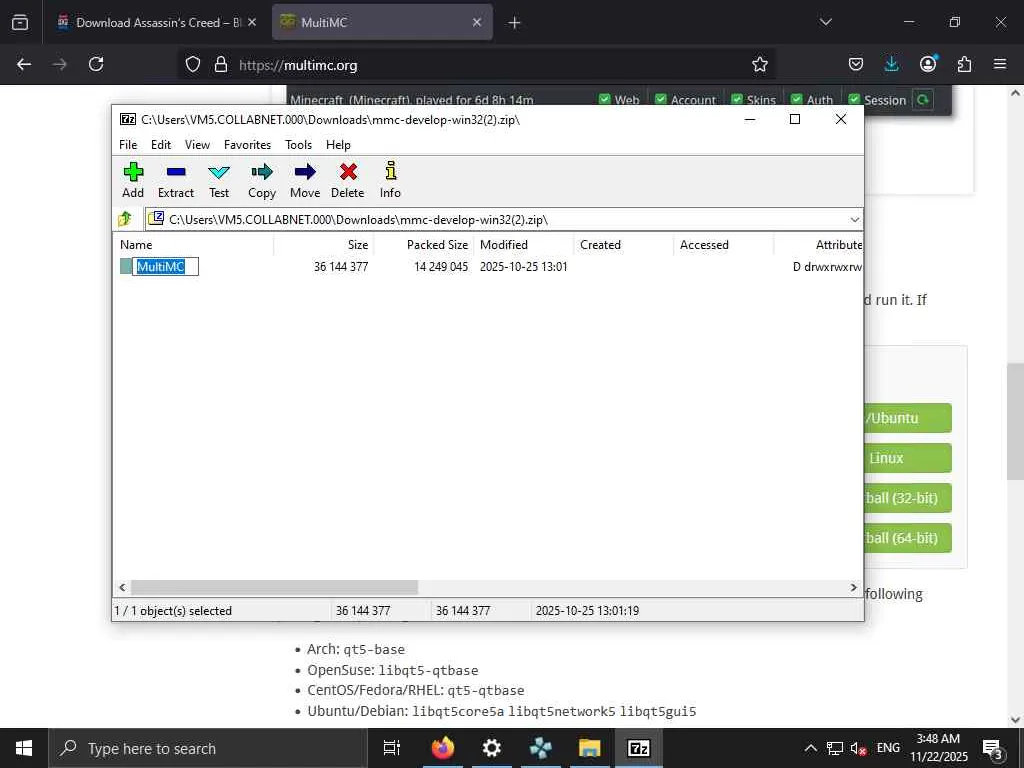Toggle the Session status checkbox
Screen dimensions: 1024x768
click(x=854, y=99)
